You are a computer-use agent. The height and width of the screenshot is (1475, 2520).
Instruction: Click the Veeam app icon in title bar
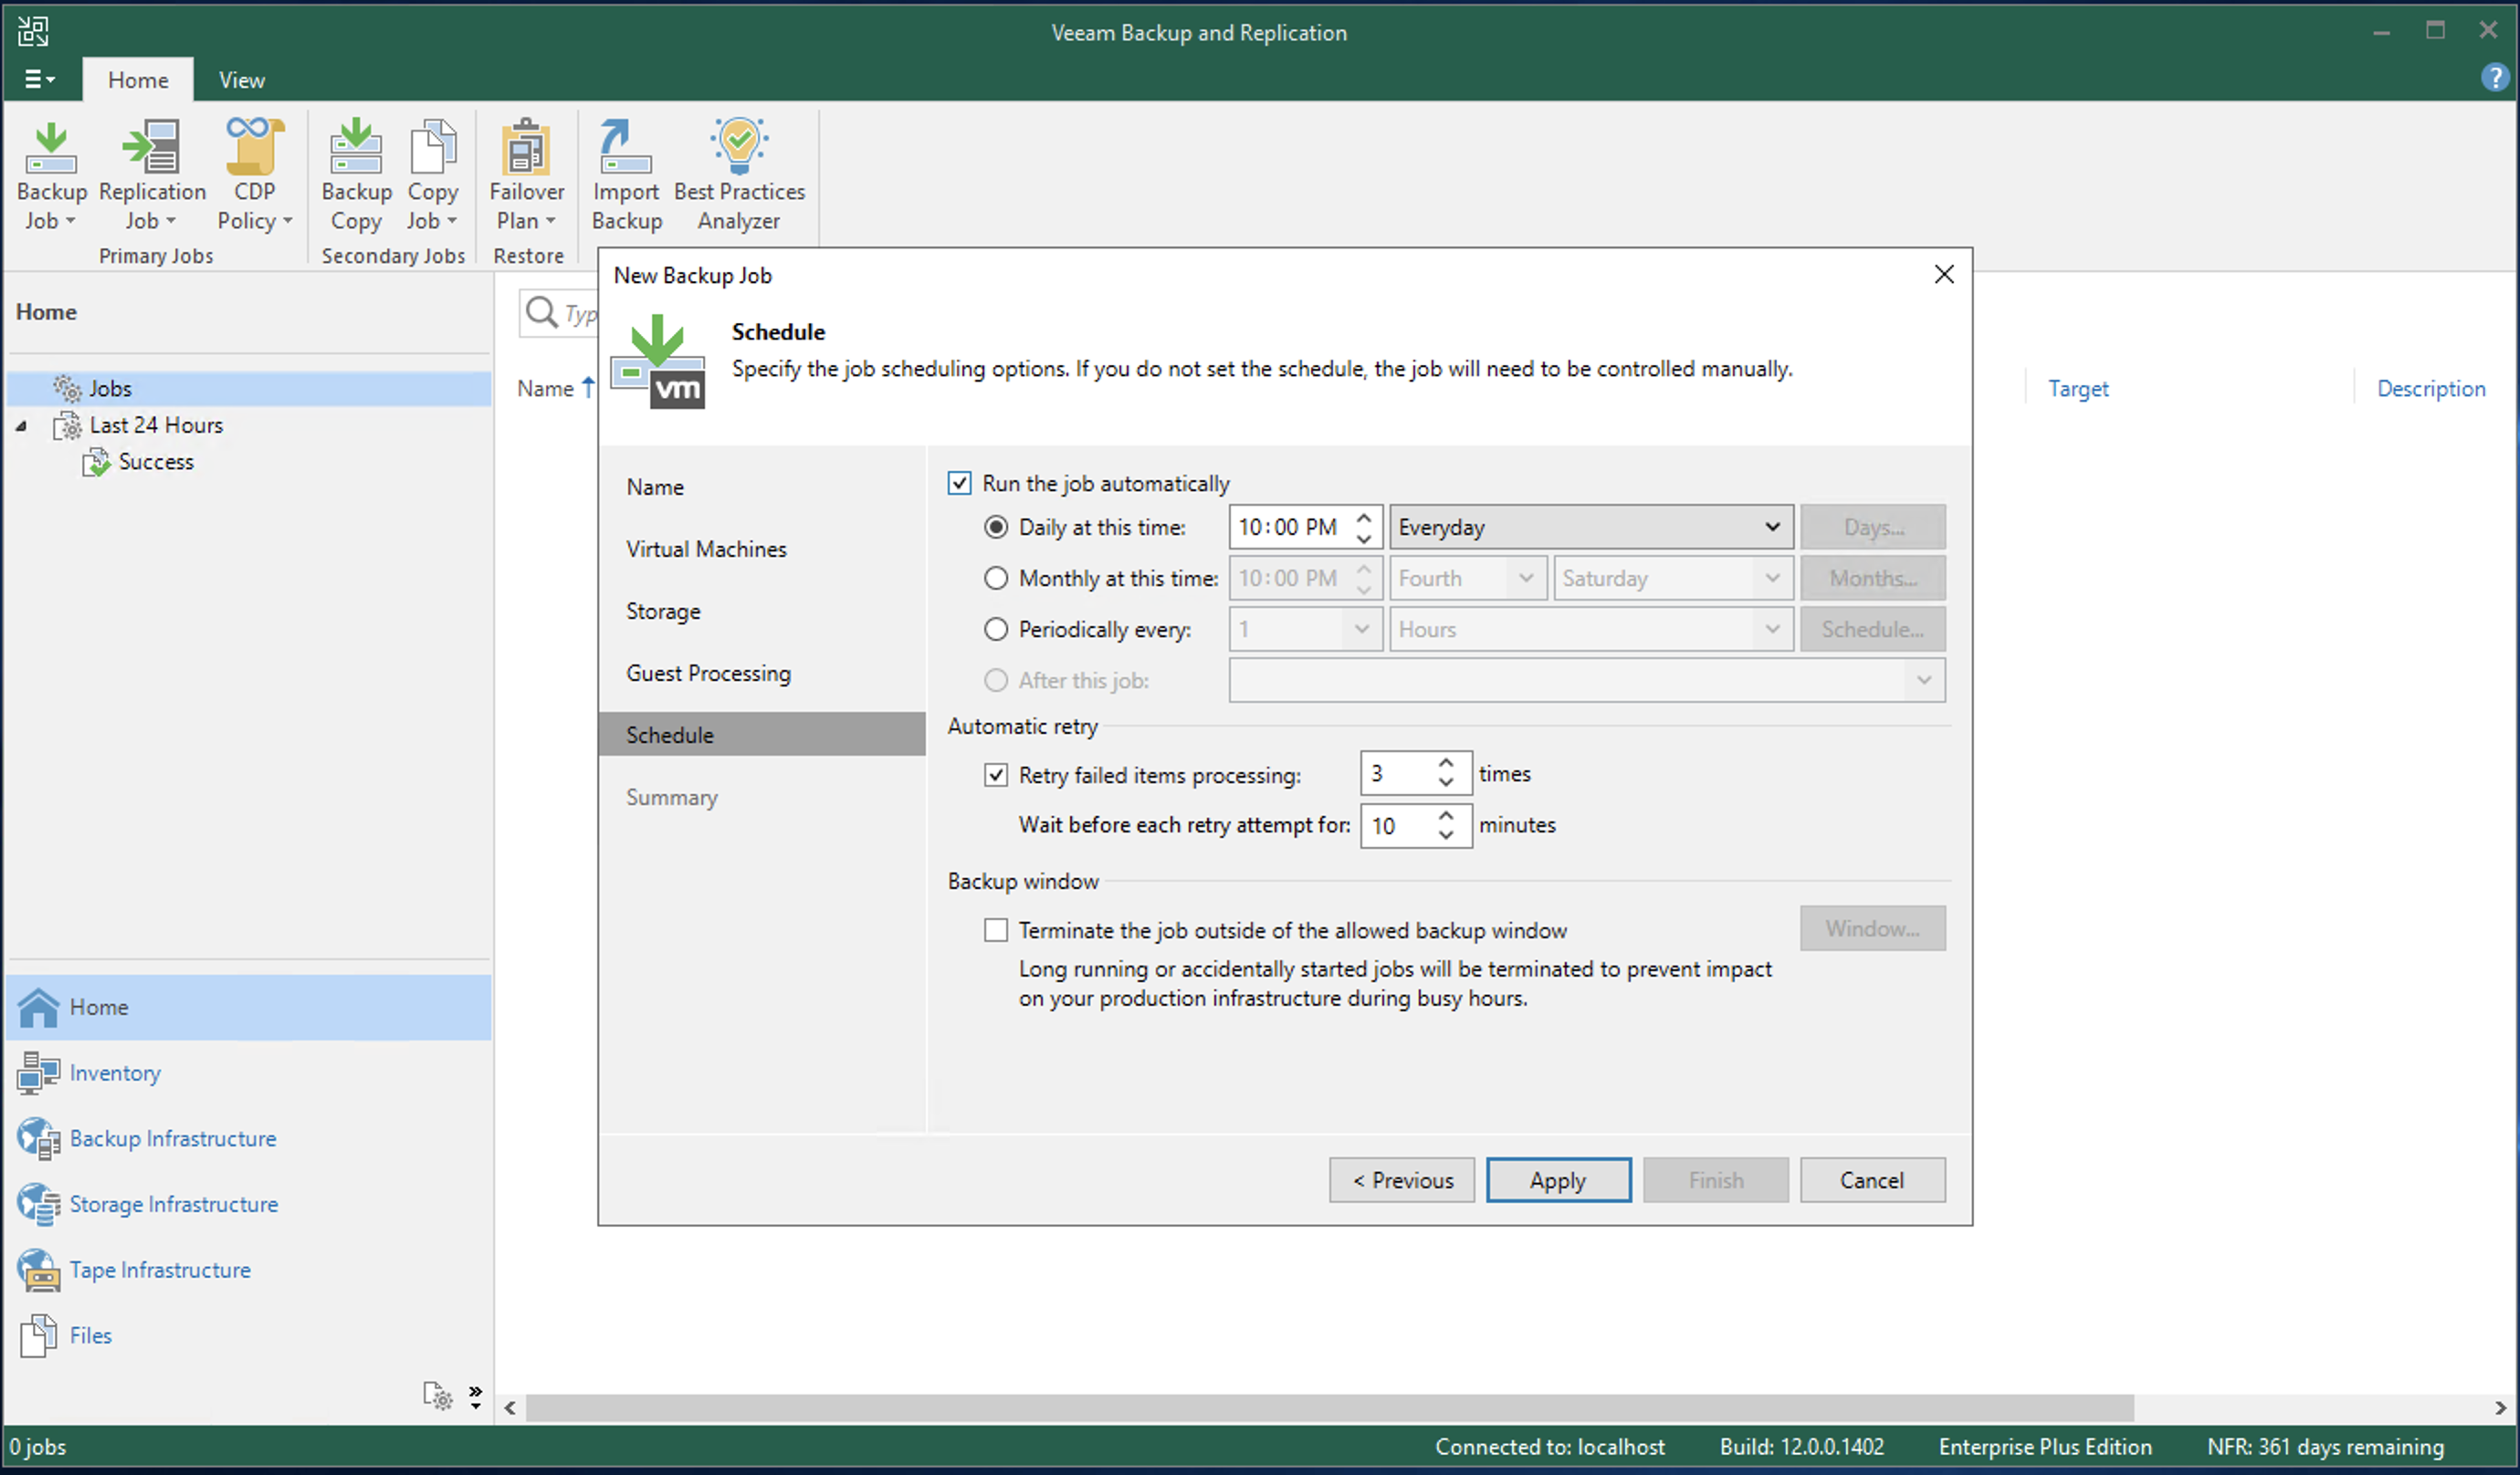(33, 31)
